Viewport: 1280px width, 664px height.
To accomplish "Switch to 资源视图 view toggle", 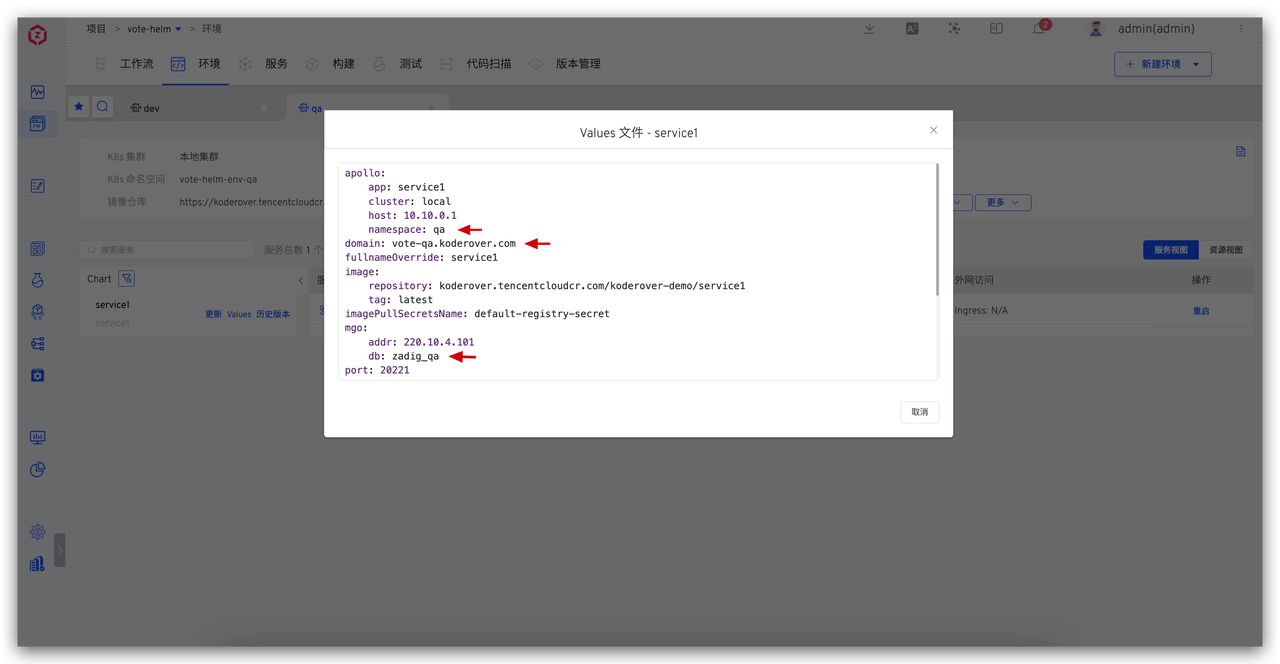I will pos(1225,250).
